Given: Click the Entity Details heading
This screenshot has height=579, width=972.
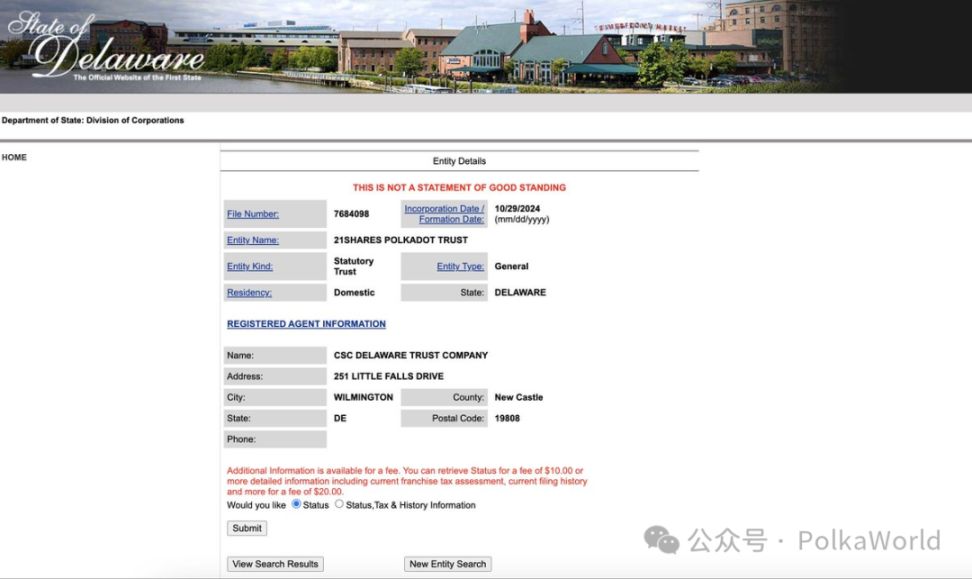Looking at the screenshot, I should tap(459, 161).
